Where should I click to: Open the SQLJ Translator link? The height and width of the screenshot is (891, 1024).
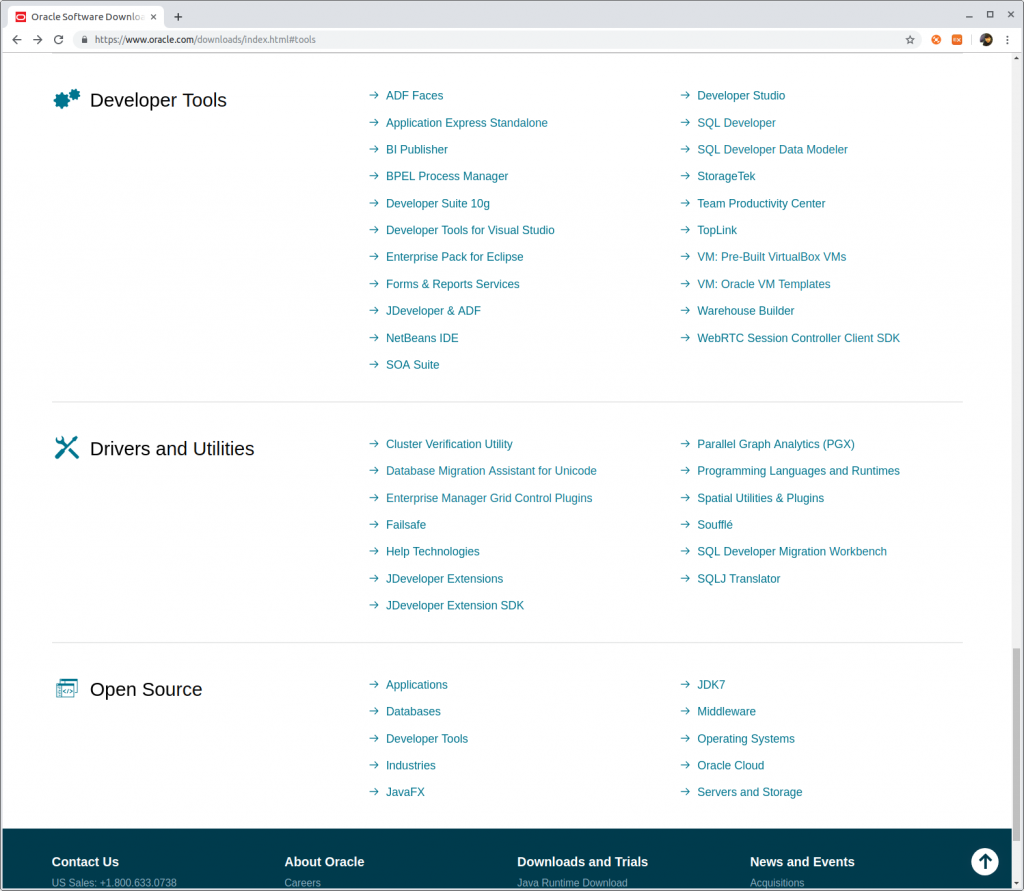click(739, 579)
